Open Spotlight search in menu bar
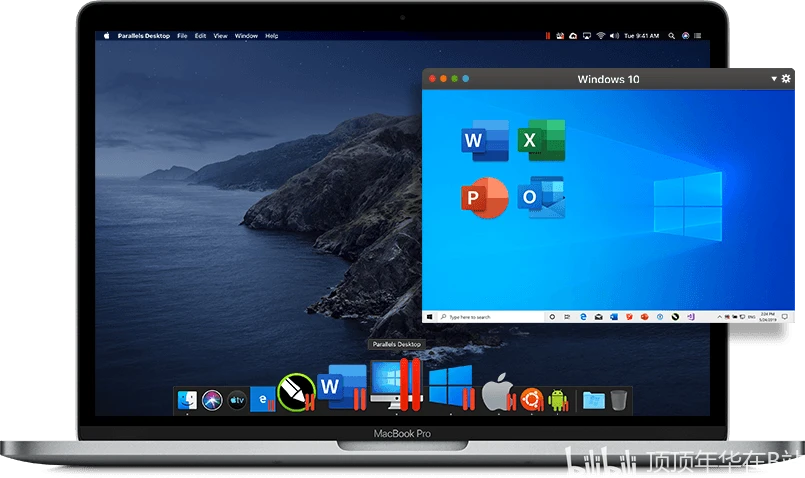Screen dimensions: 805x478 (672, 35)
